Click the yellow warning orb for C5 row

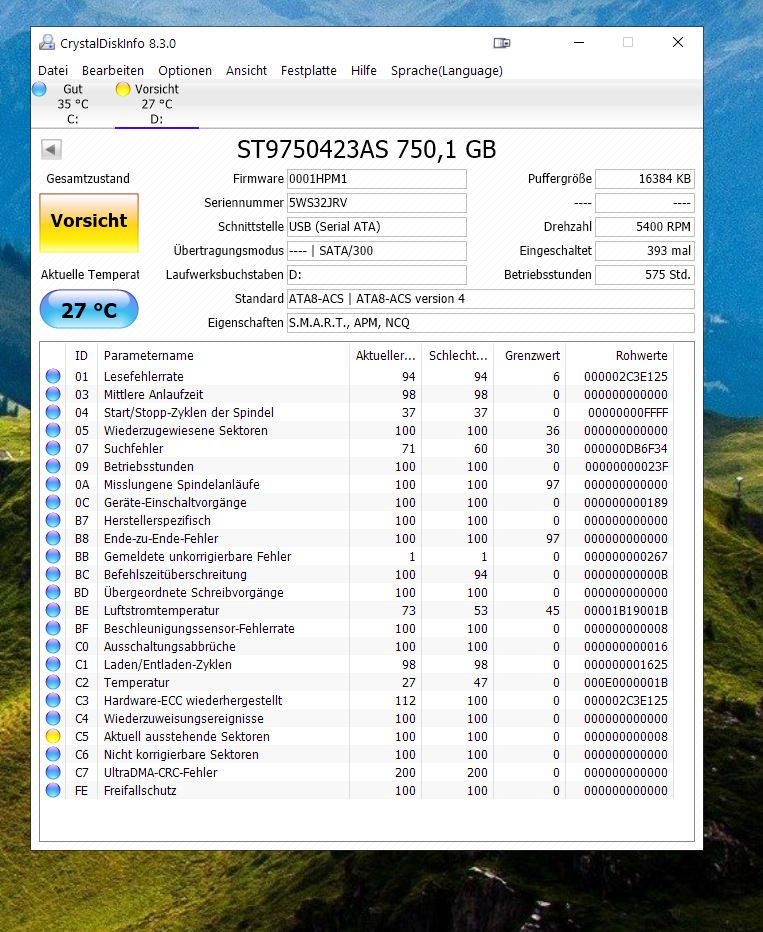point(53,736)
